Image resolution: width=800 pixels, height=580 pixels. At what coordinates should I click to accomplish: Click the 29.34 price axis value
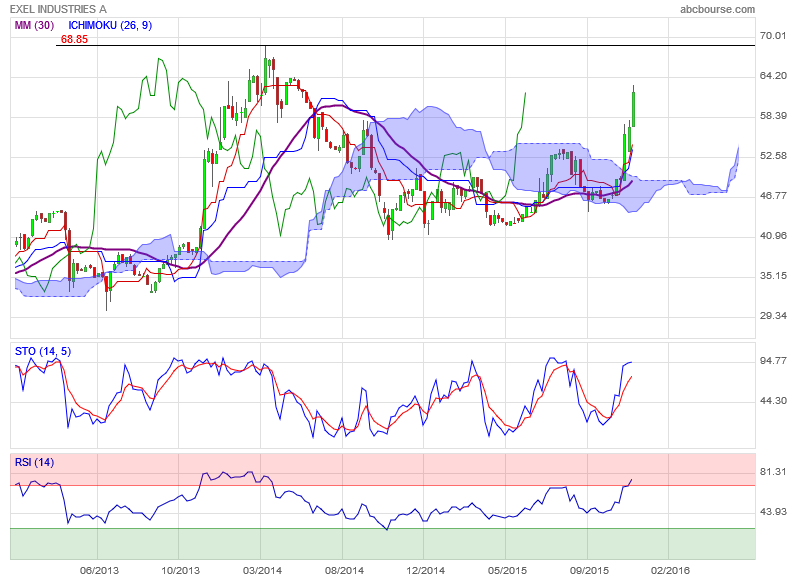point(773,316)
